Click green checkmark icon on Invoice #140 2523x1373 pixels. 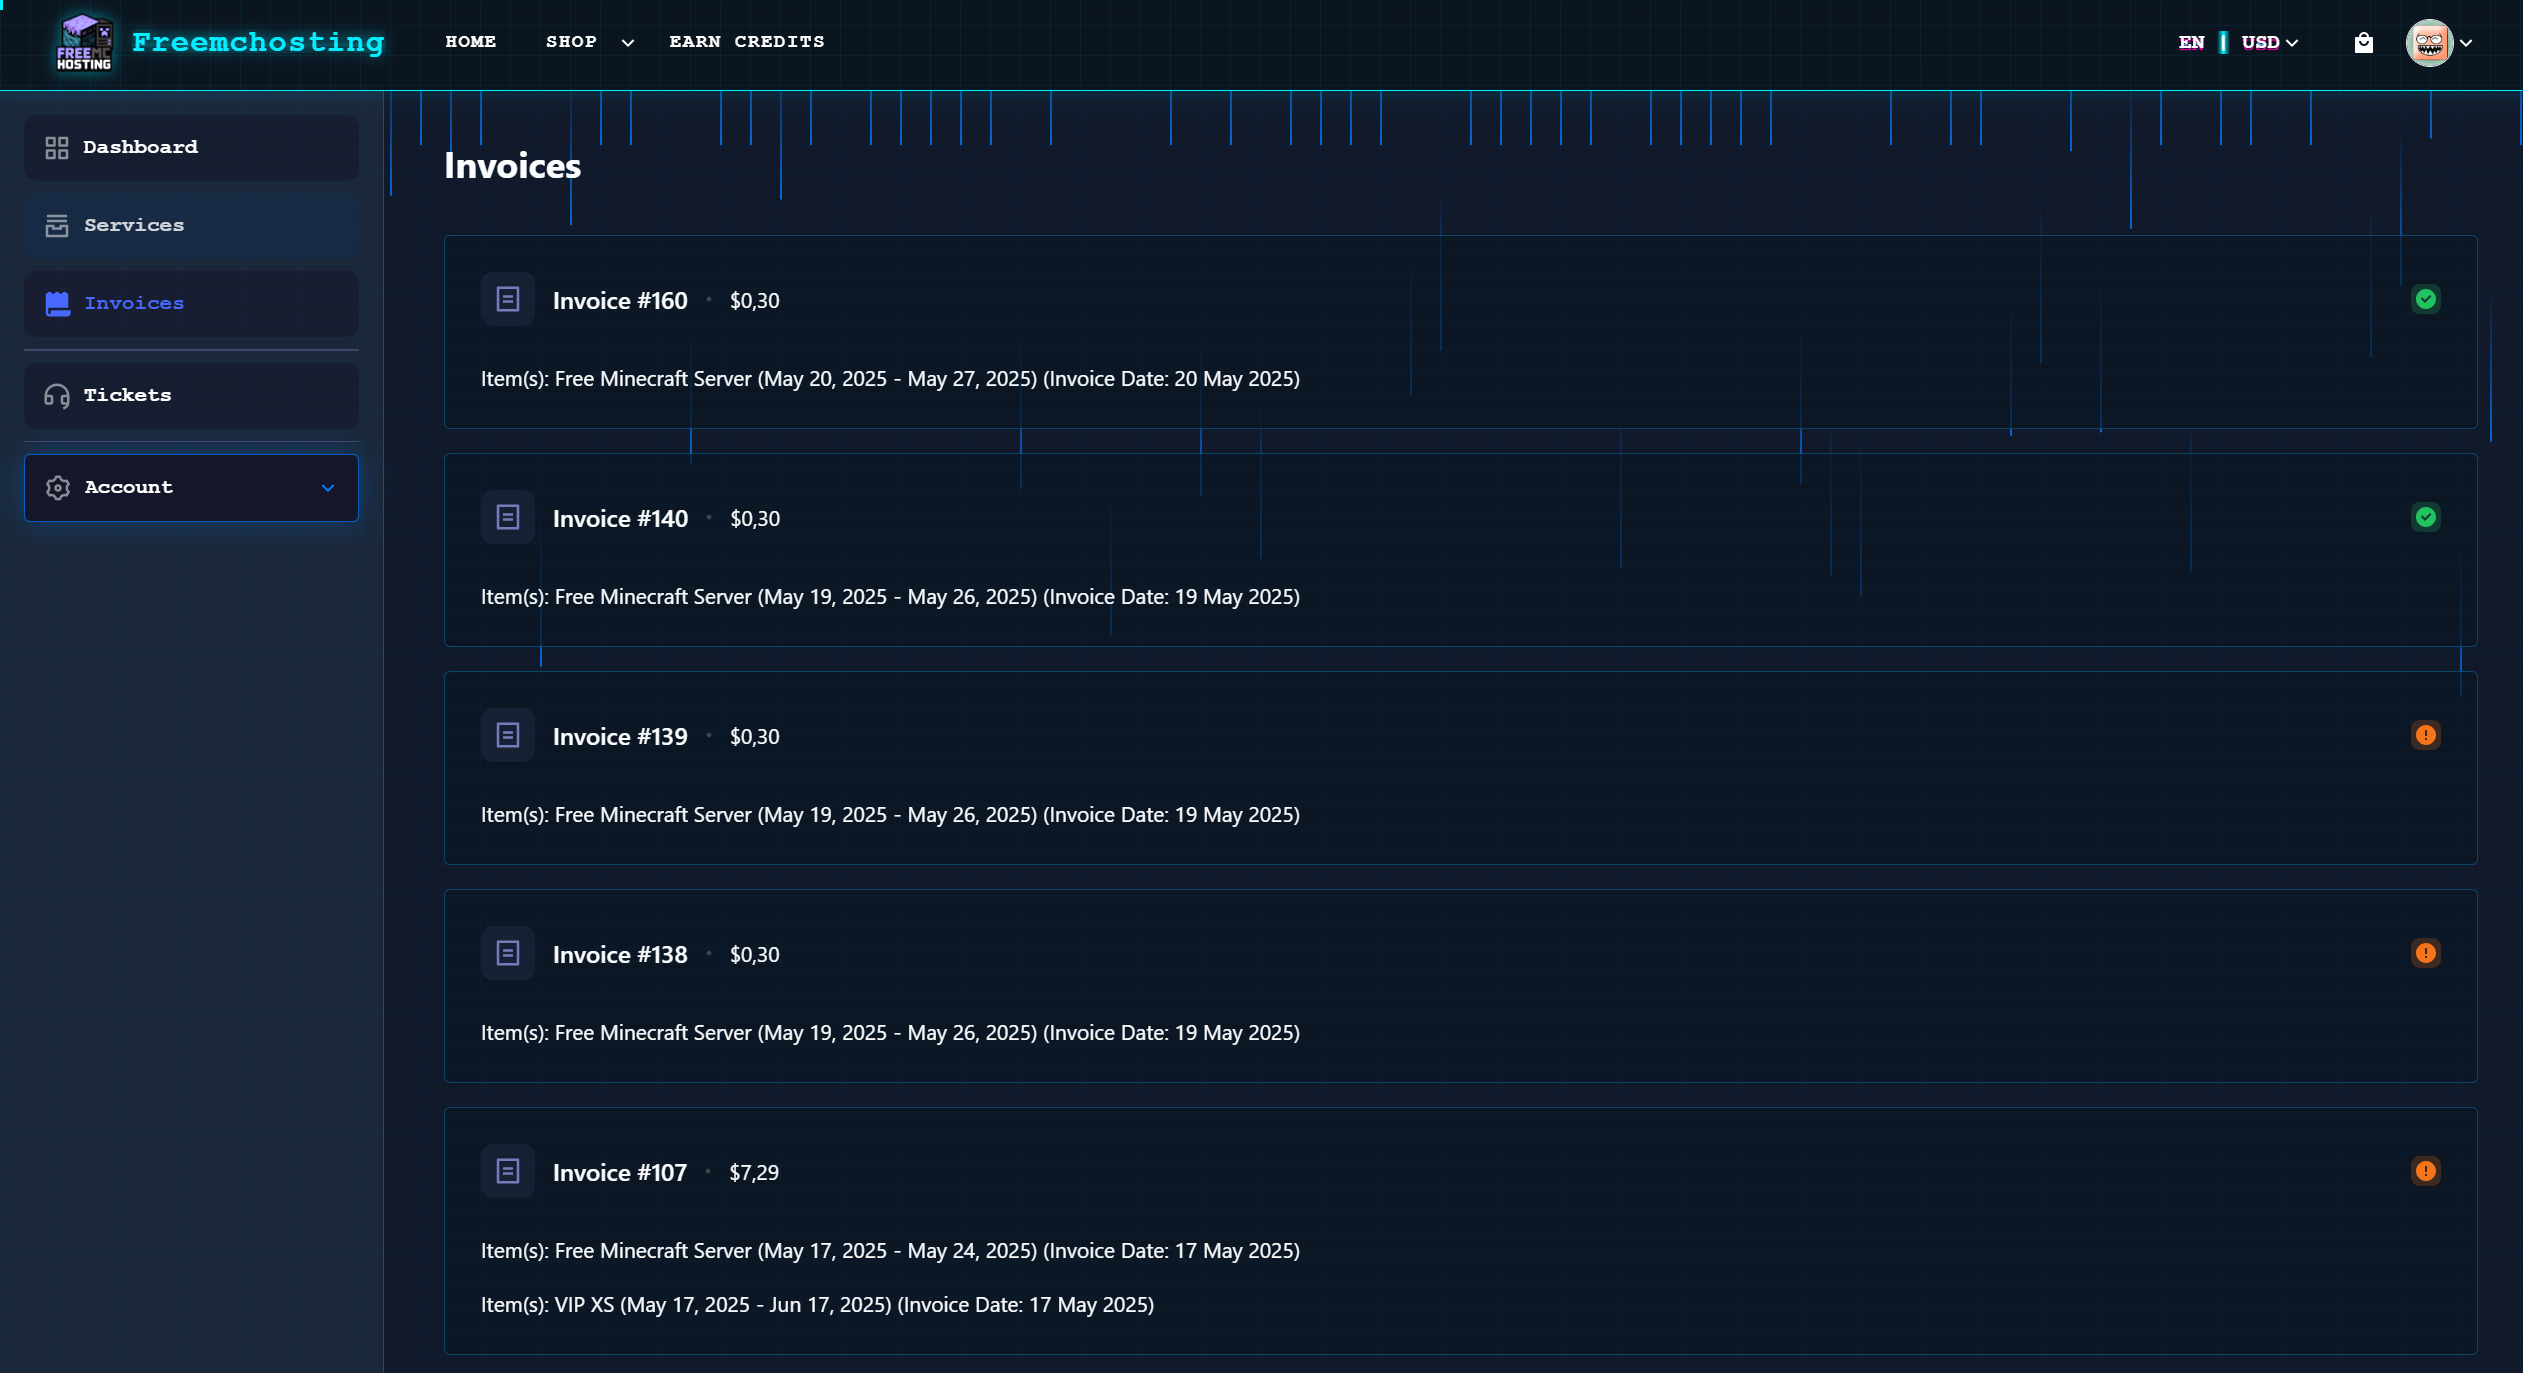coord(2425,517)
